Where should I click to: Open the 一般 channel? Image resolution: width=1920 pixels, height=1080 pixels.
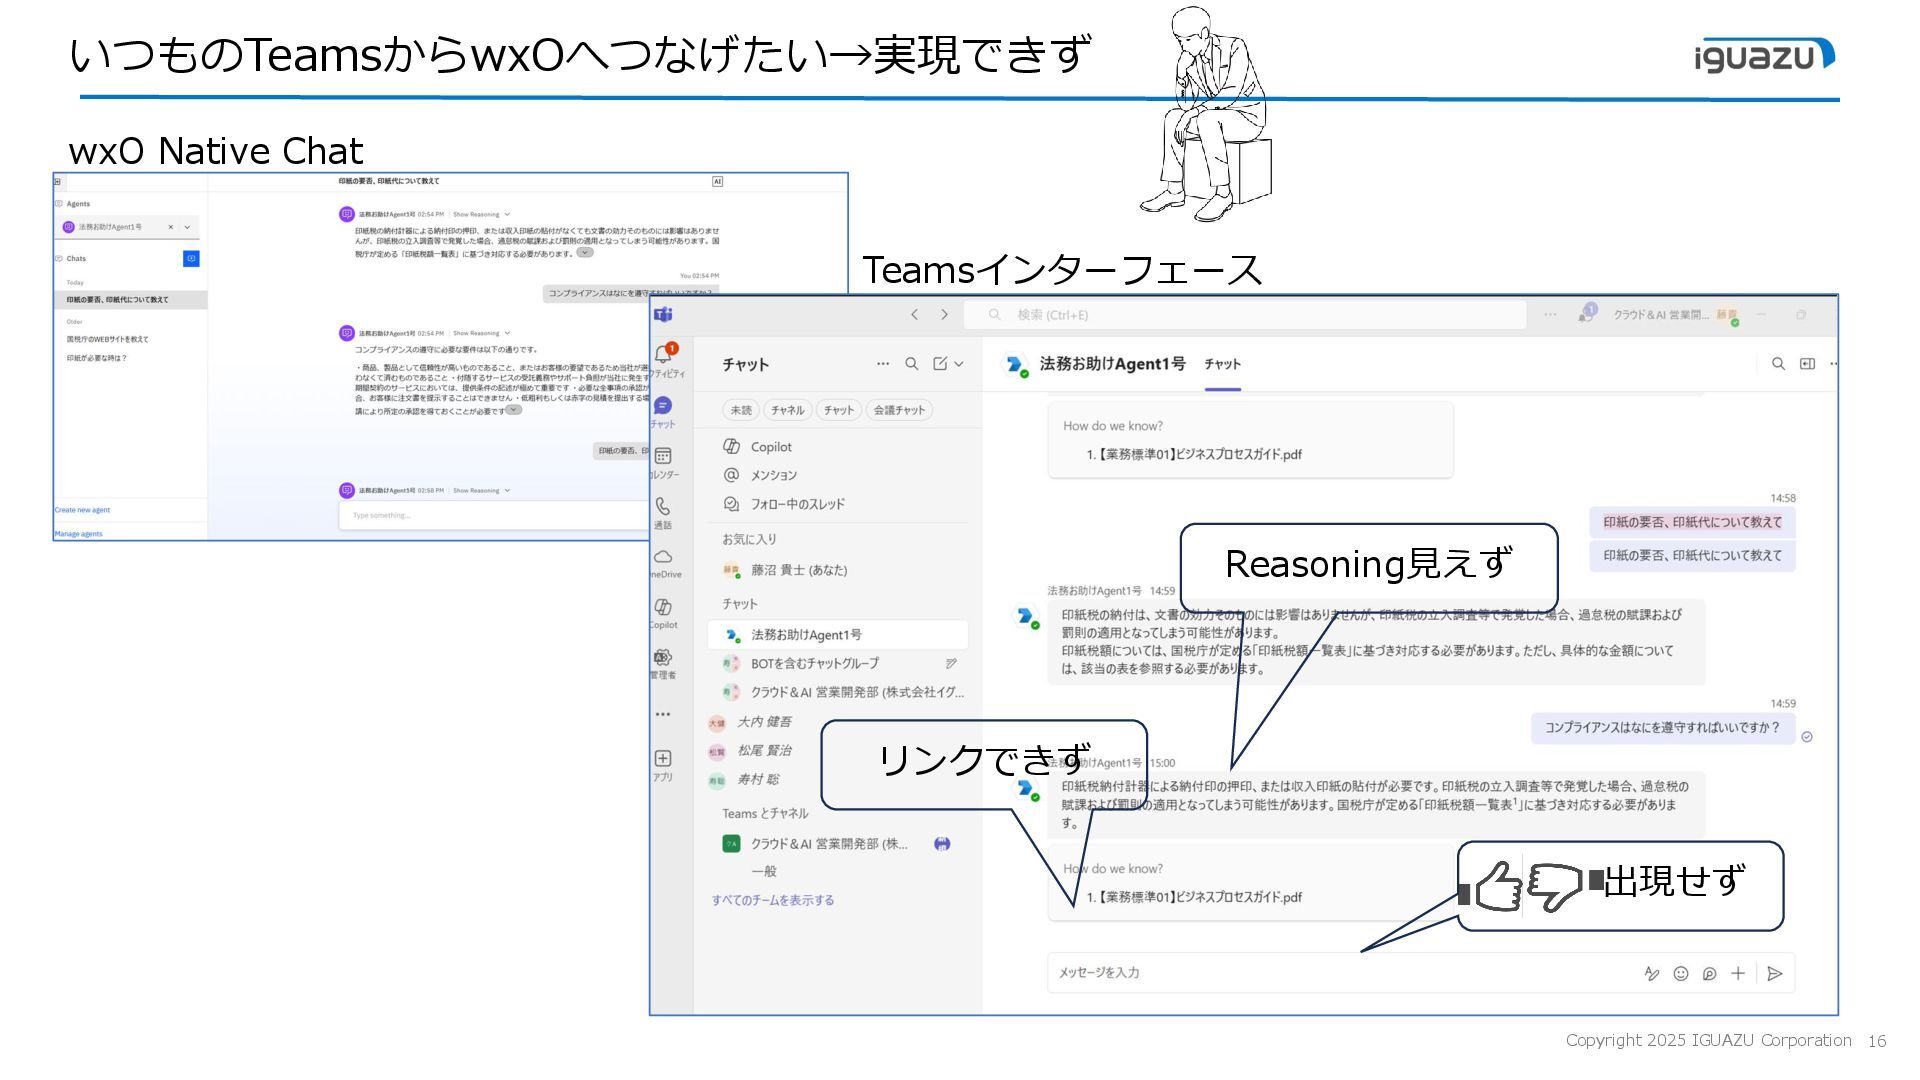tap(764, 872)
